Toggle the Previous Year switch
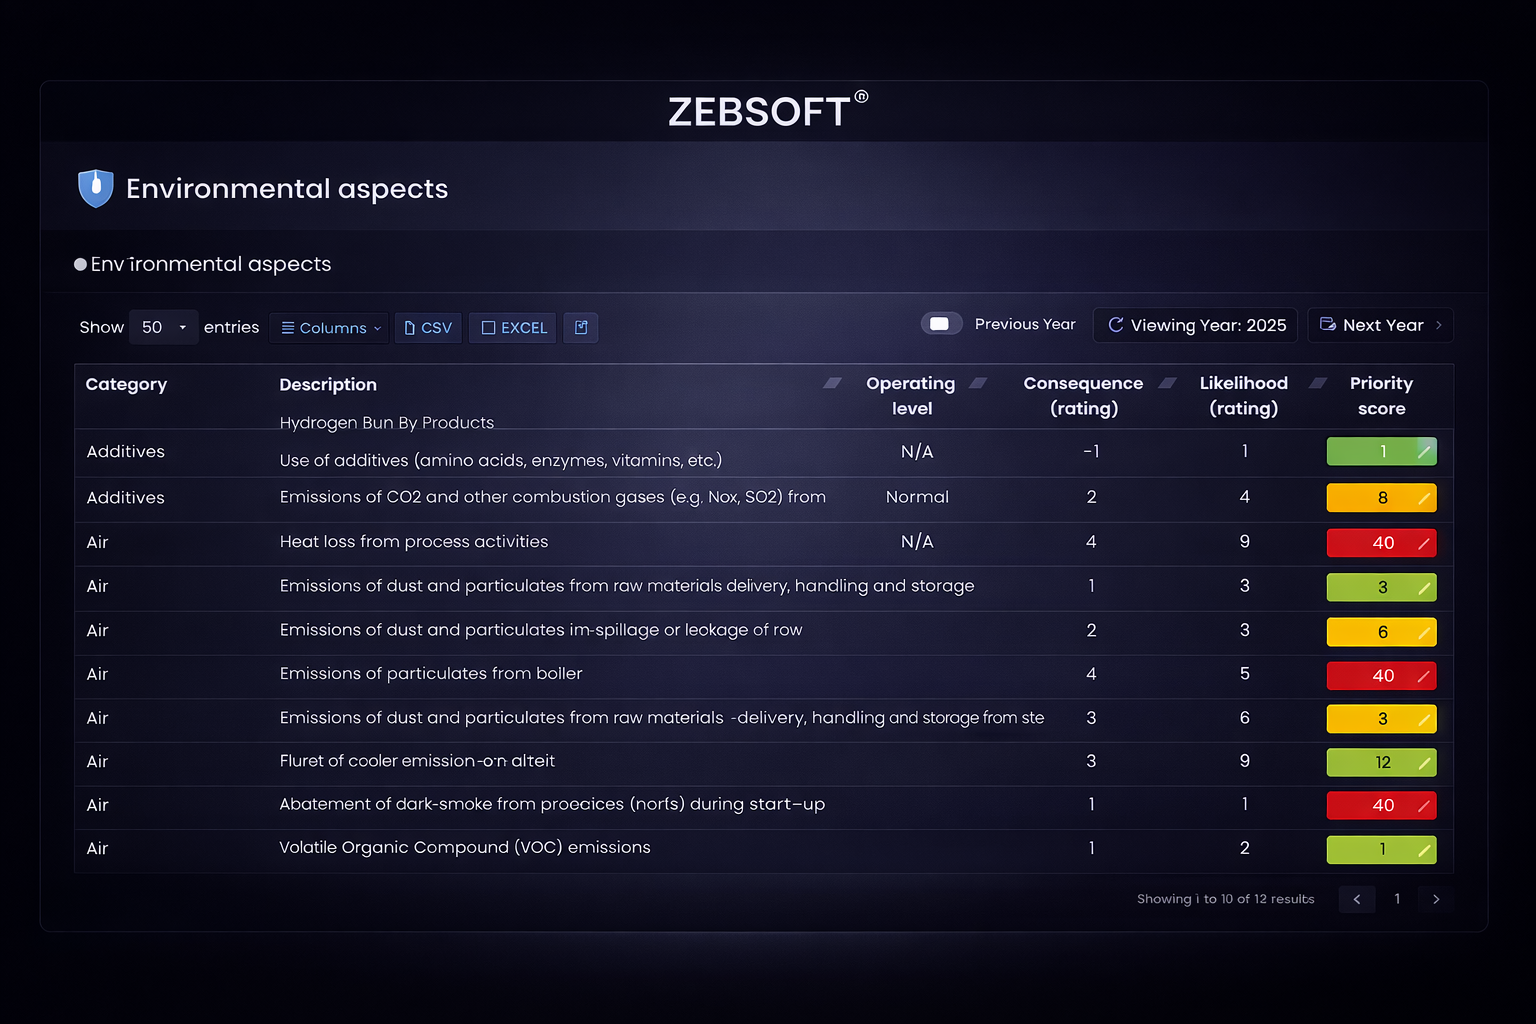The height and width of the screenshot is (1024, 1536). [941, 324]
